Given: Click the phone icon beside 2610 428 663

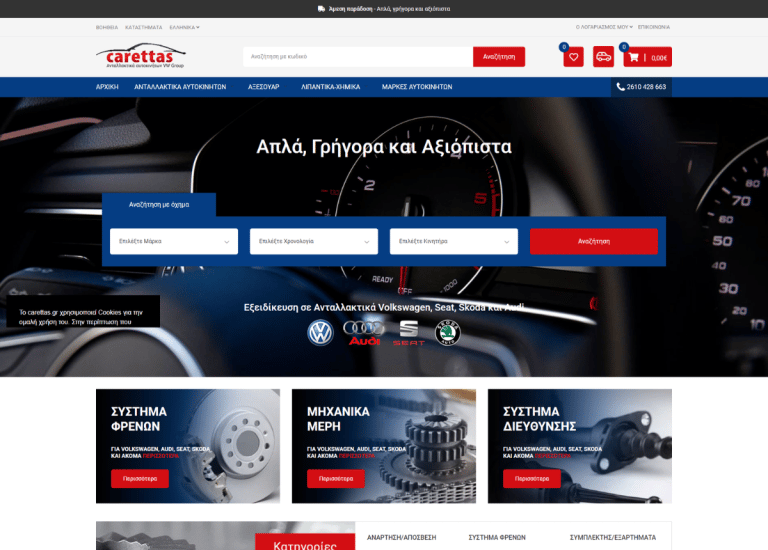Looking at the screenshot, I should (620, 87).
